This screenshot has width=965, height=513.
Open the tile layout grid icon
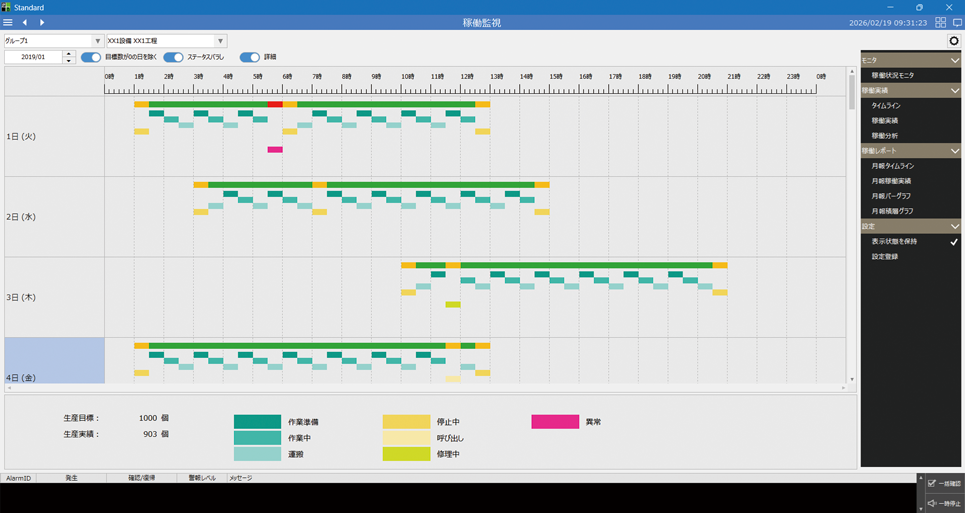(940, 22)
